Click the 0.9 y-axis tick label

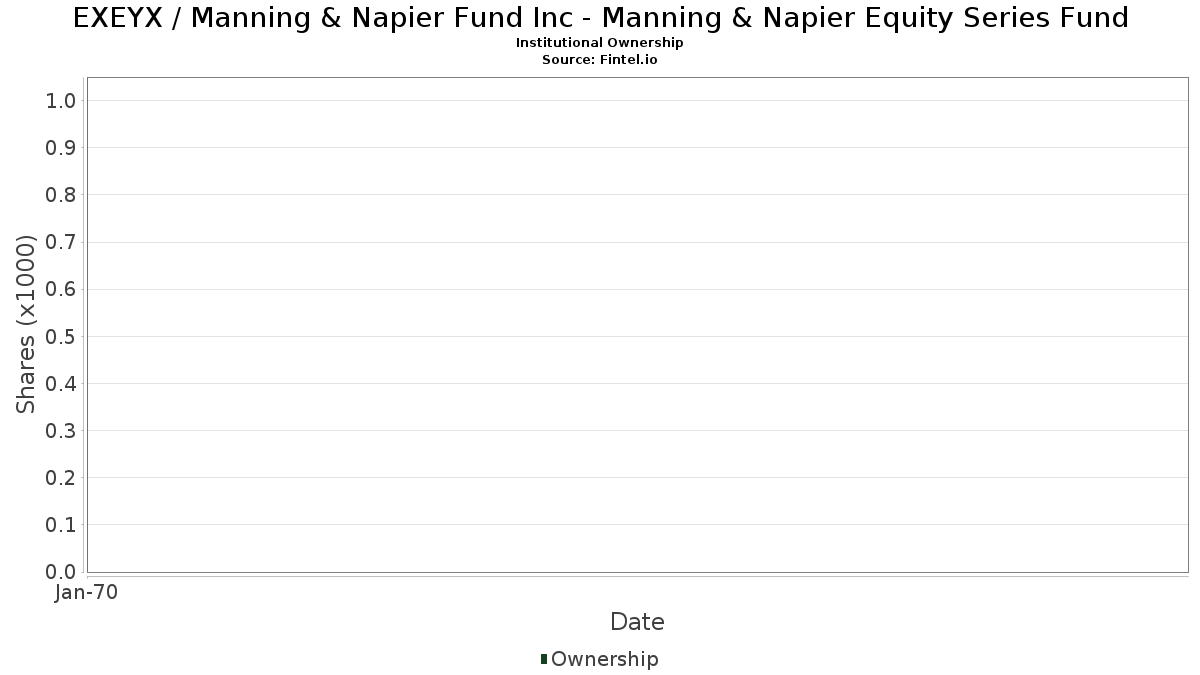click(x=61, y=148)
